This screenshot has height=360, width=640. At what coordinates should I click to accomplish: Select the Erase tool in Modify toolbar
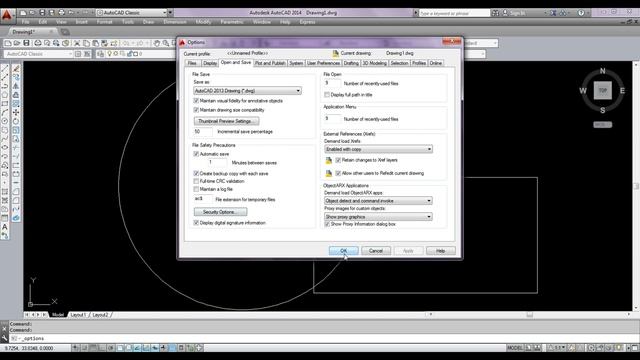[x=16, y=68]
